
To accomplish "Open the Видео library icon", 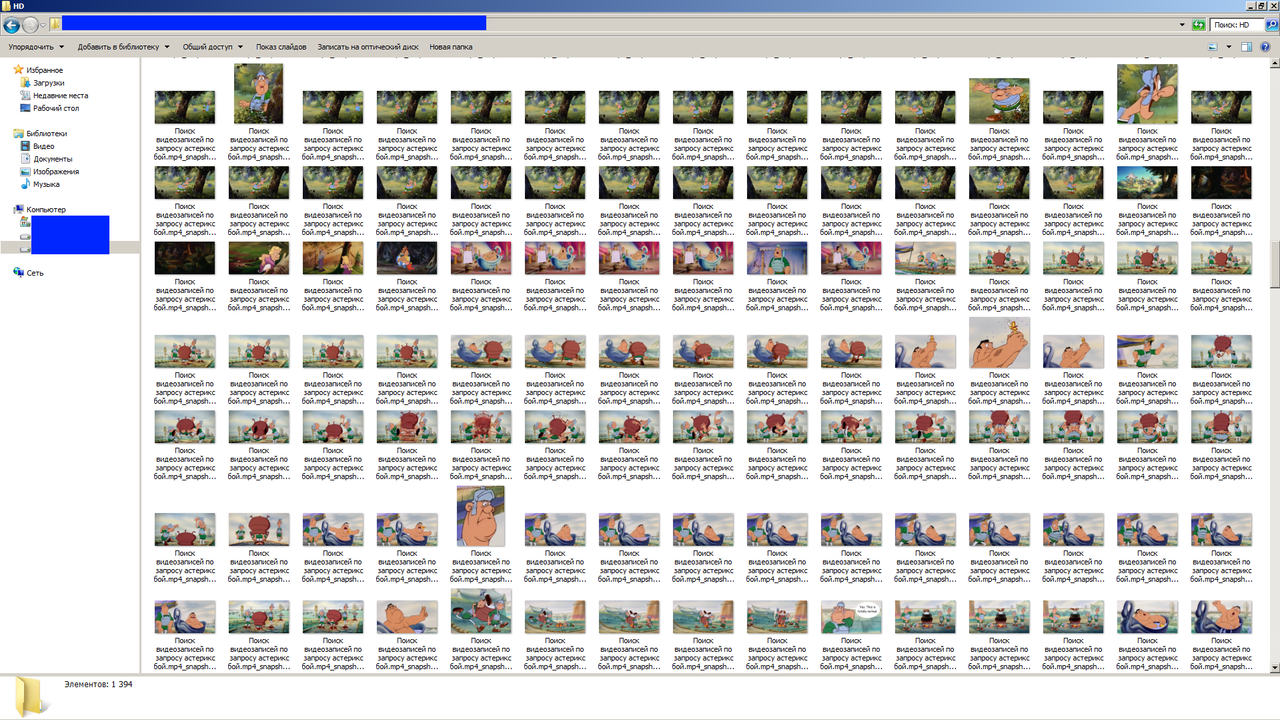I will tap(25, 146).
